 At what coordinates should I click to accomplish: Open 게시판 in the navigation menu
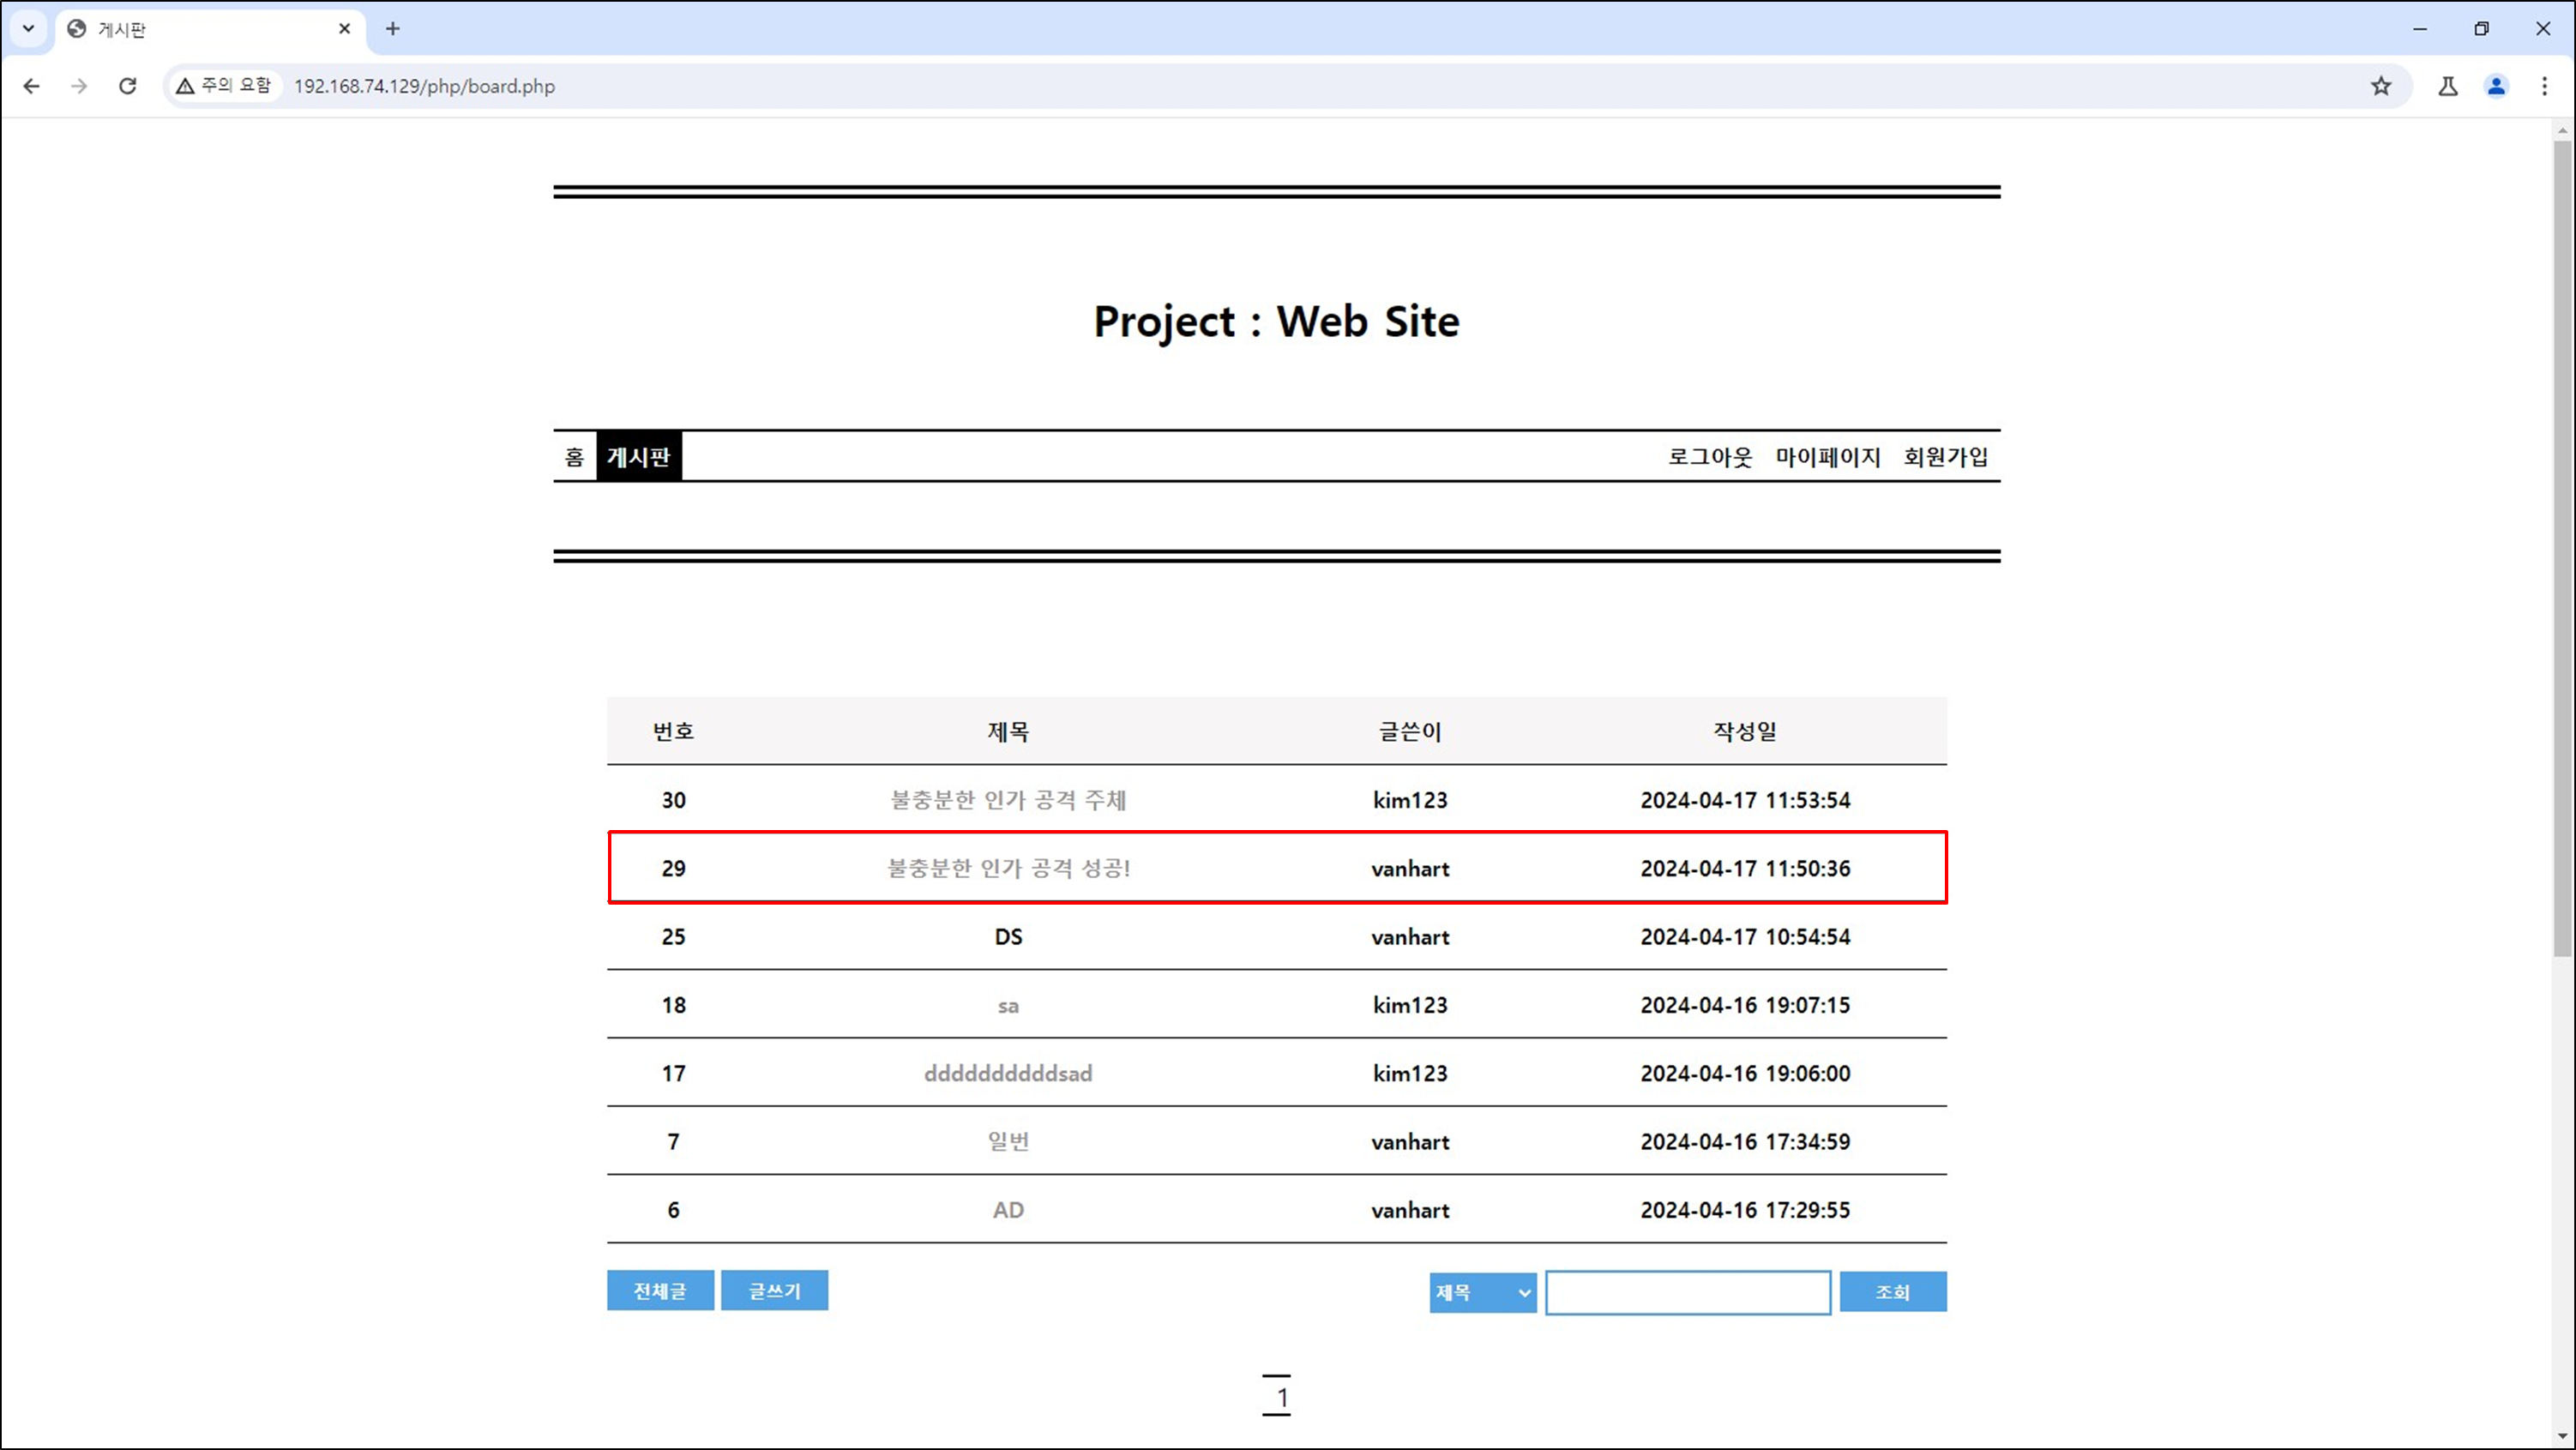639,457
